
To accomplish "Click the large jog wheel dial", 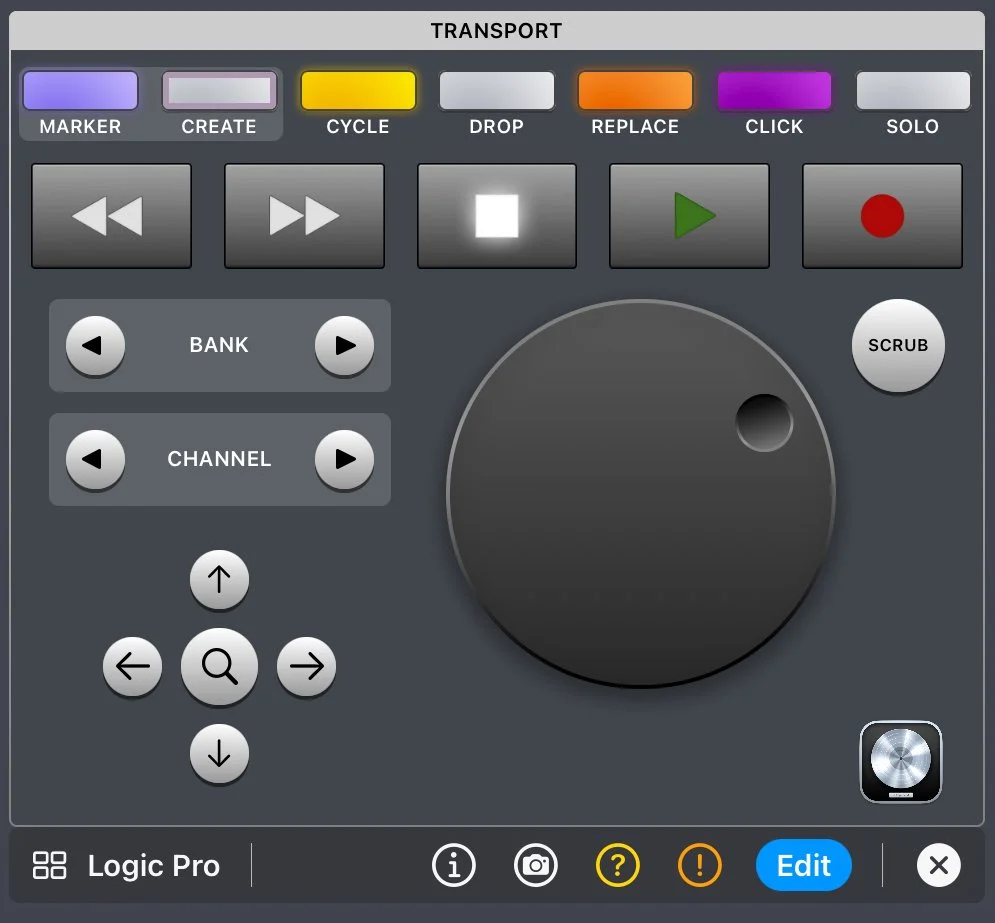I will coord(640,494).
